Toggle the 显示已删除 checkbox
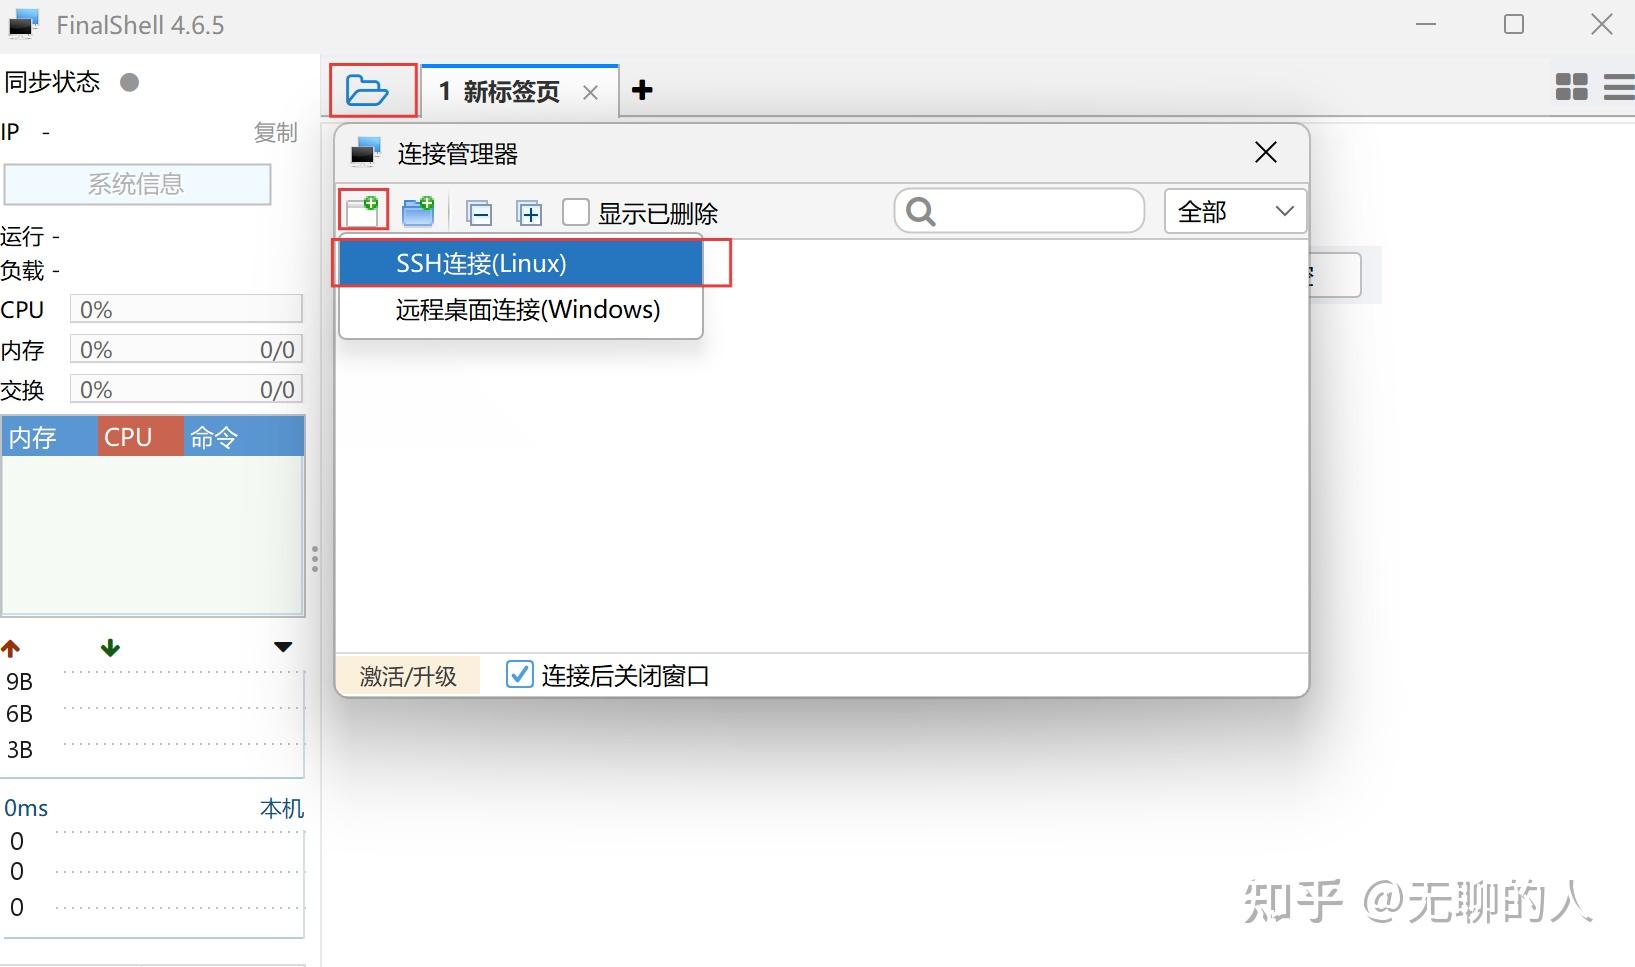The width and height of the screenshot is (1635, 967). coord(576,212)
